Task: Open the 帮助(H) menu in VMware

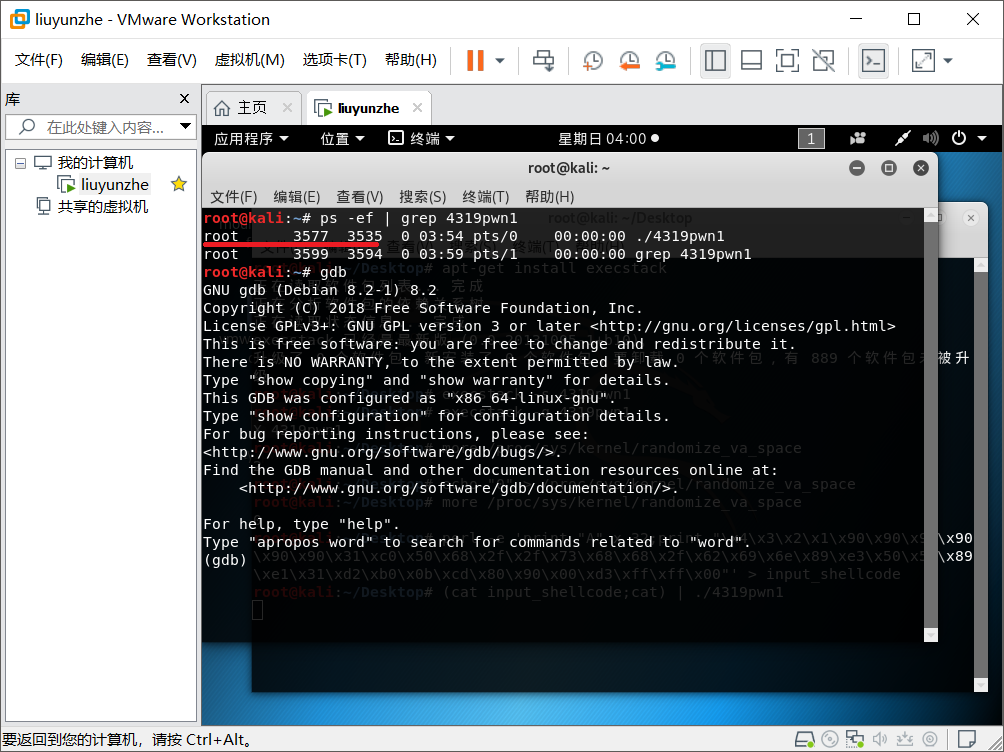Action: point(410,60)
